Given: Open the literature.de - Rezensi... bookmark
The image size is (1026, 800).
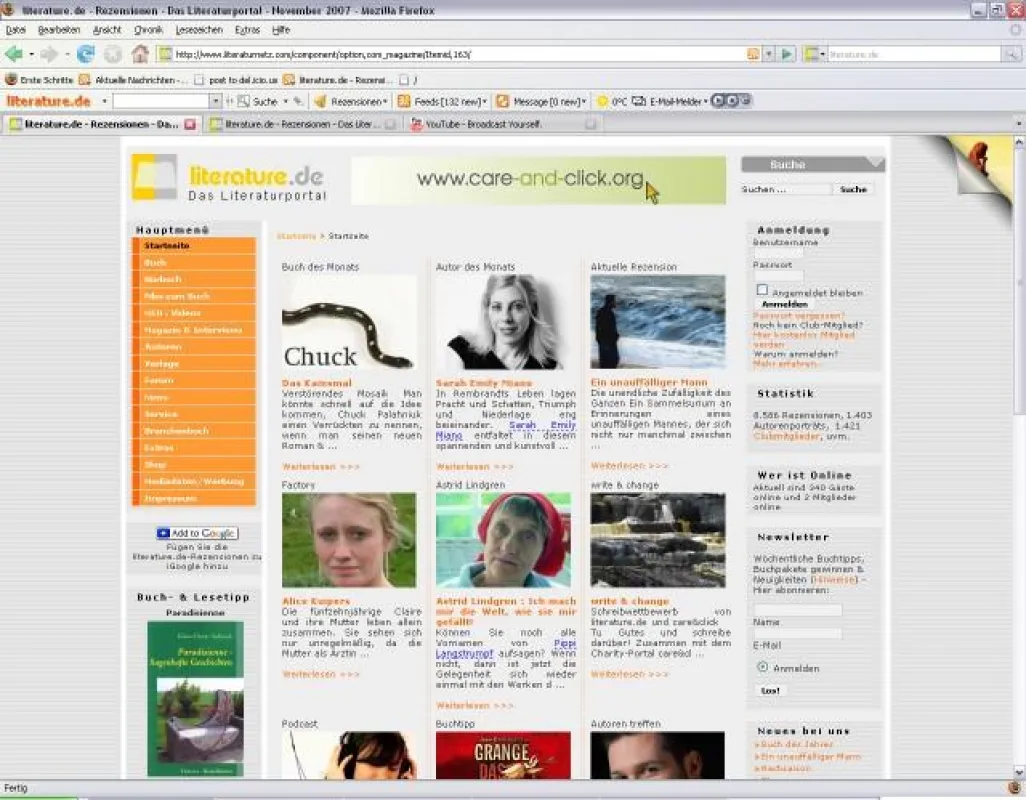Looking at the screenshot, I should [338, 80].
